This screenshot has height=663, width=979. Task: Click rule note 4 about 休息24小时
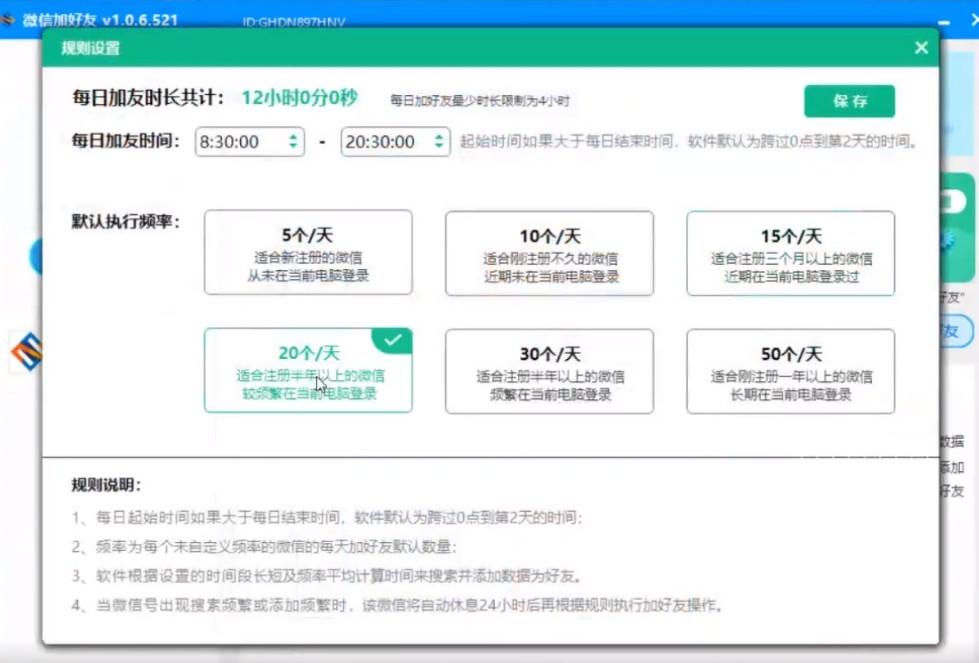(x=398, y=605)
